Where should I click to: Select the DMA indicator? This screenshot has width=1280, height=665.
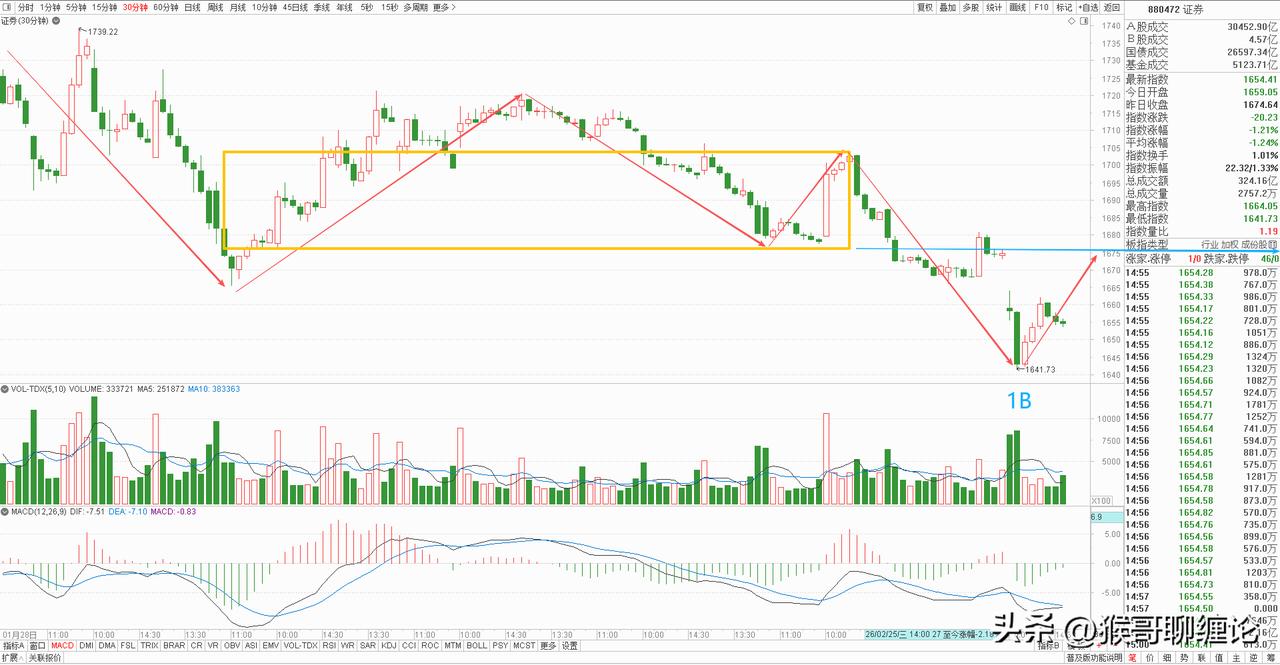pos(107,646)
